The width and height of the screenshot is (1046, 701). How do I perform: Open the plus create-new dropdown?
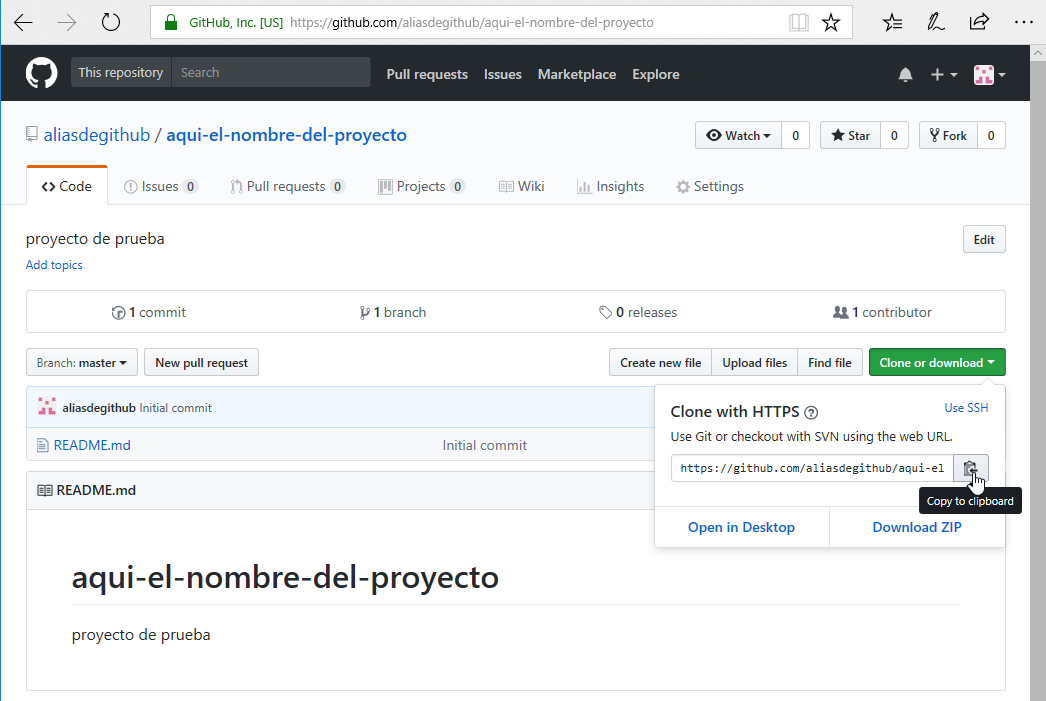click(x=943, y=75)
